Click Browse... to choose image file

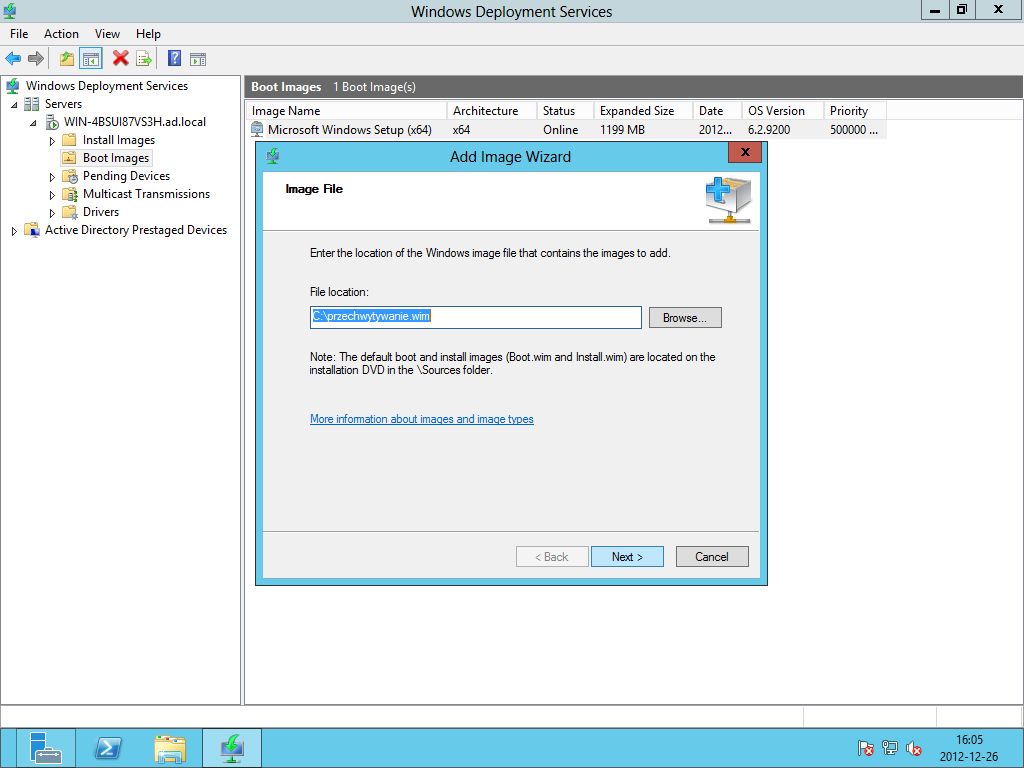point(685,317)
